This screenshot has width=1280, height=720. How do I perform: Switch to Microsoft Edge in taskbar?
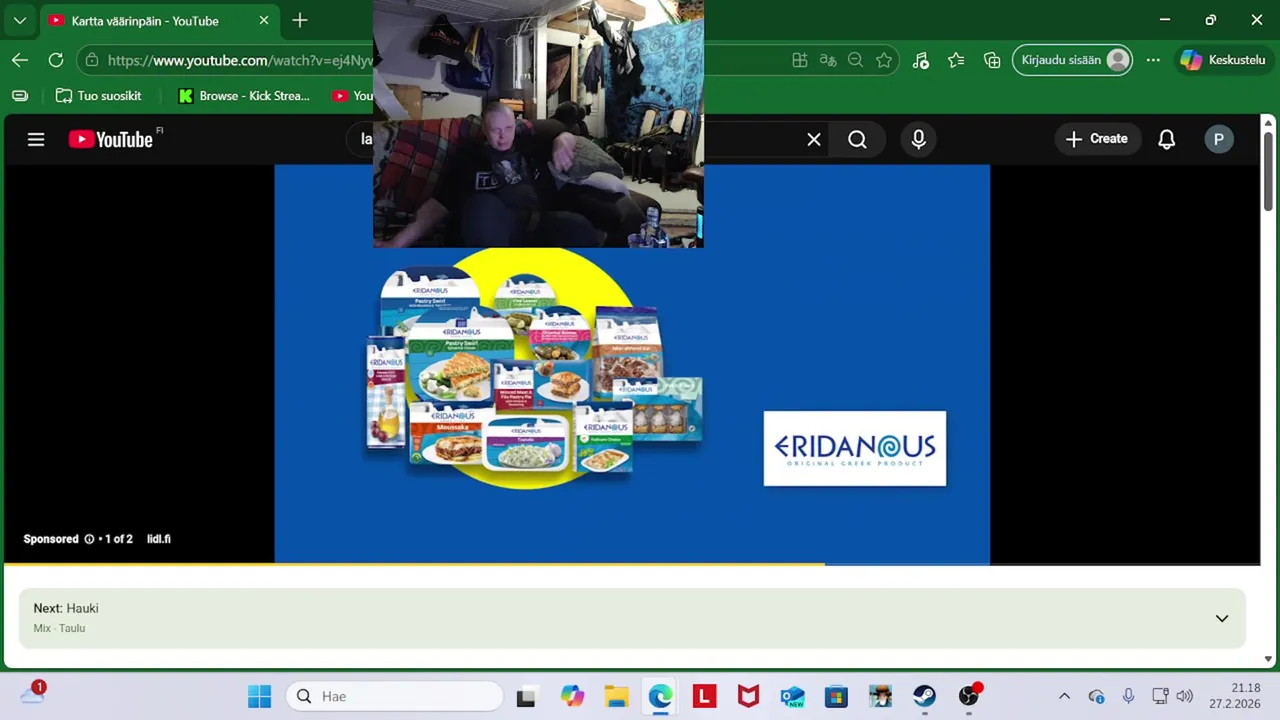(x=660, y=696)
